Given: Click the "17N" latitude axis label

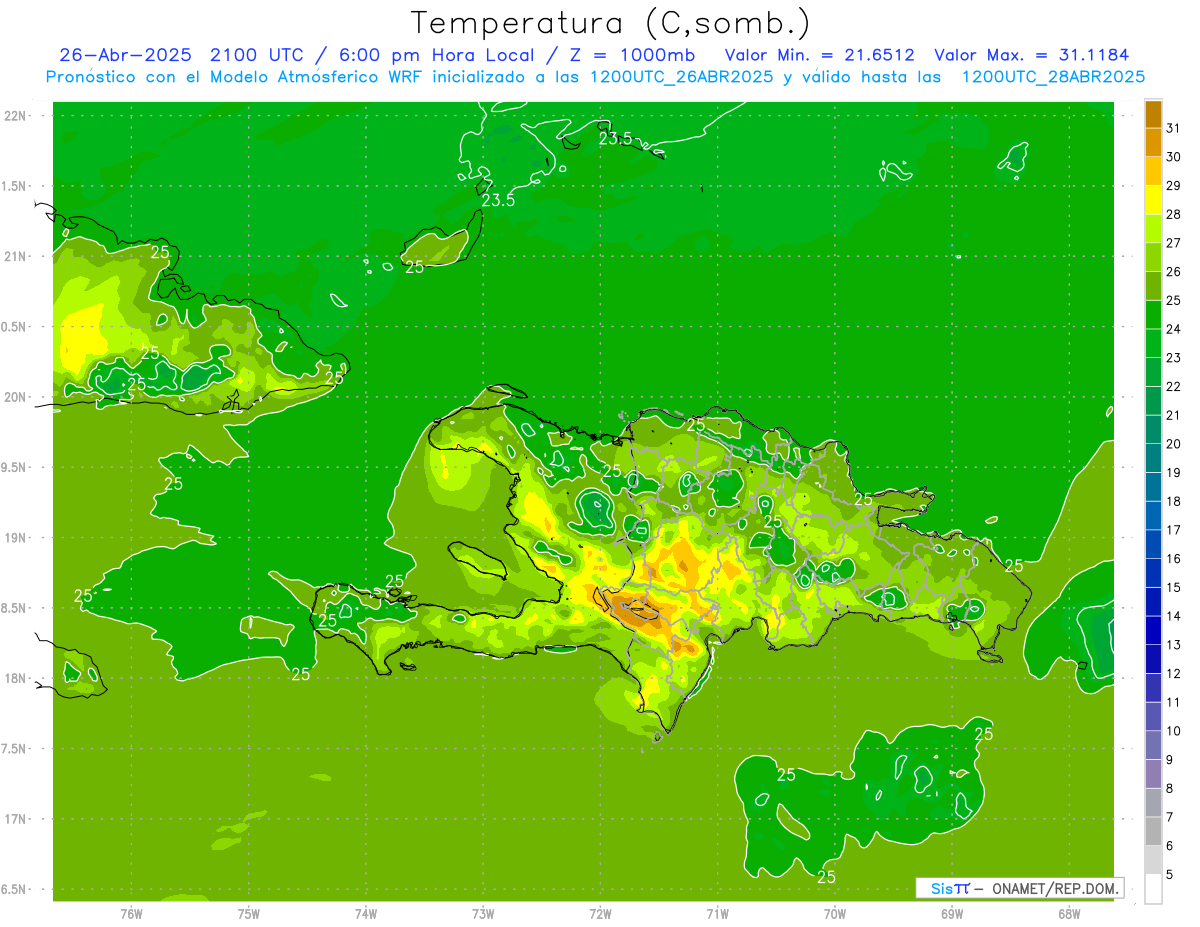Looking at the screenshot, I should click(17, 819).
